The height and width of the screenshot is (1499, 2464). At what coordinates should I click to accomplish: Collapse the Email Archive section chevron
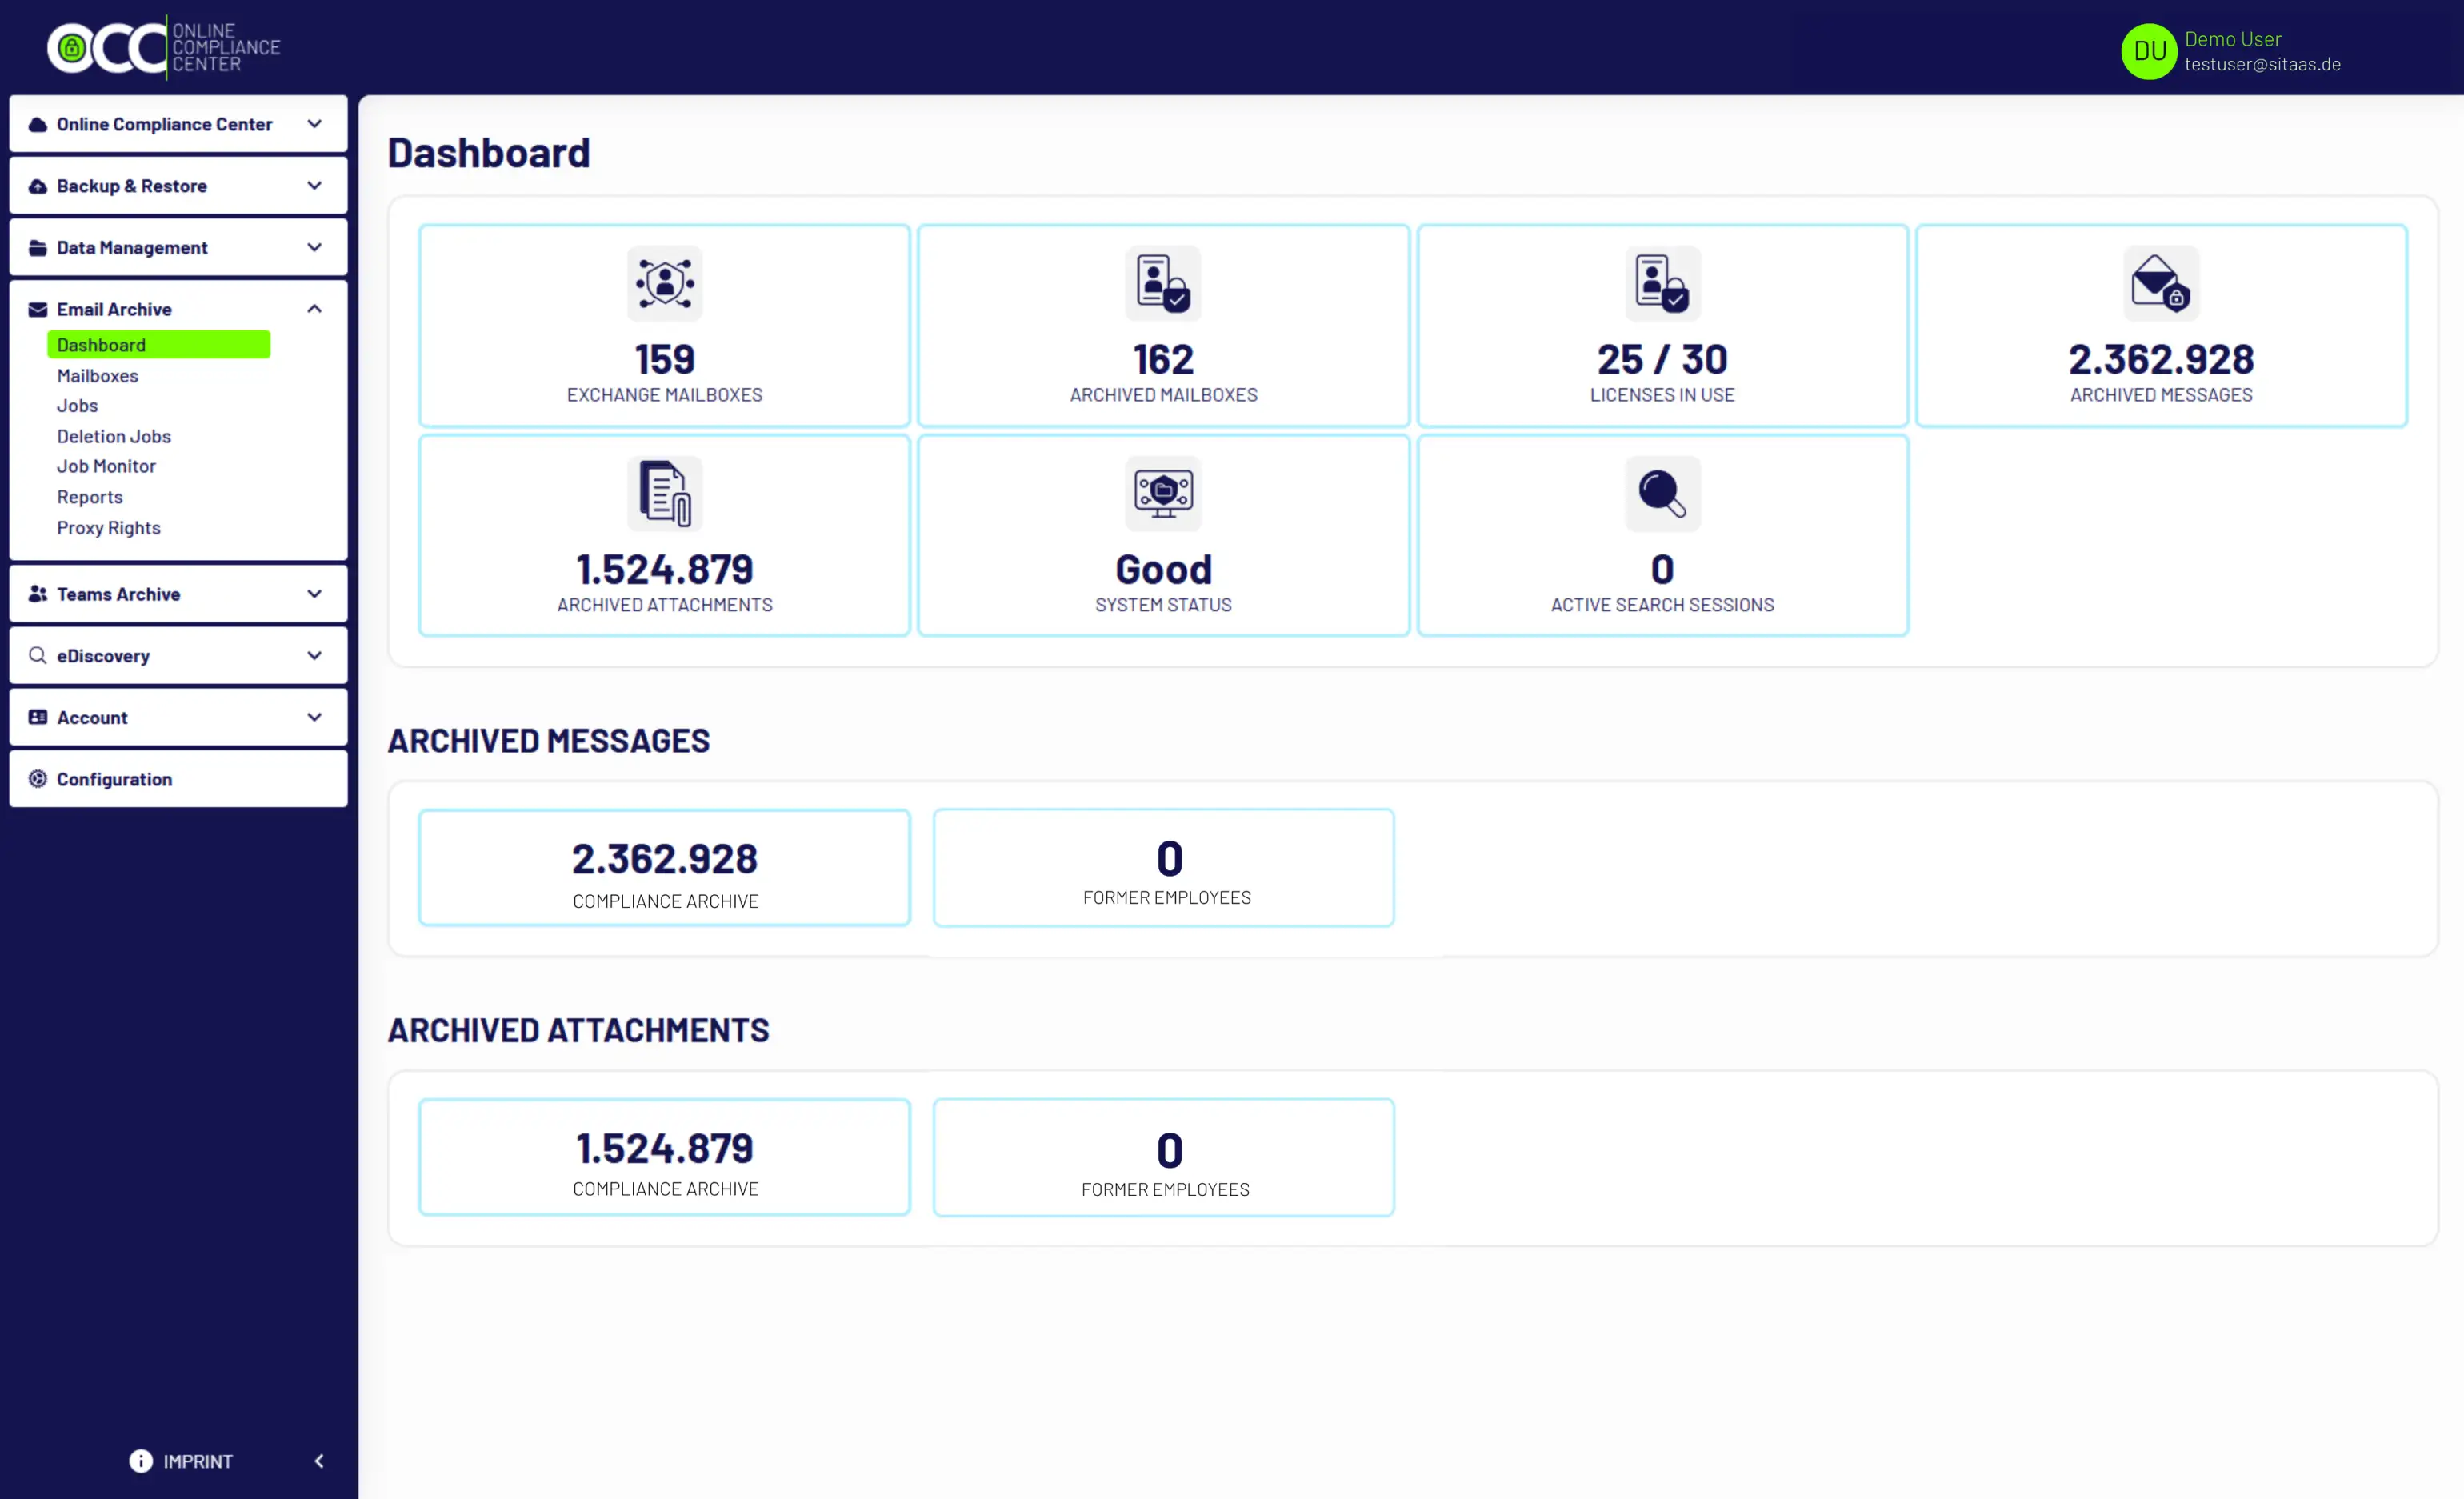click(314, 309)
